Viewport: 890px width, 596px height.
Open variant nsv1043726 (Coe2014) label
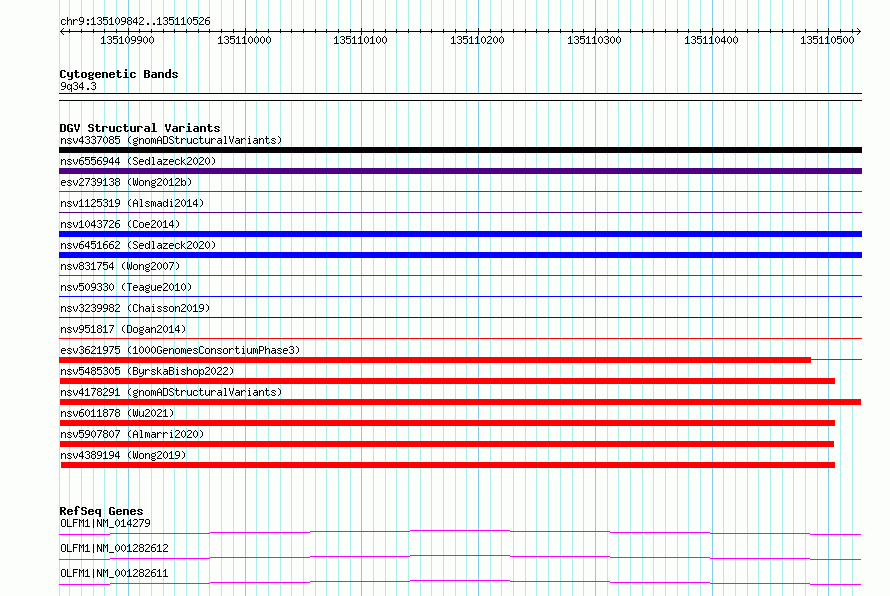(x=120, y=224)
